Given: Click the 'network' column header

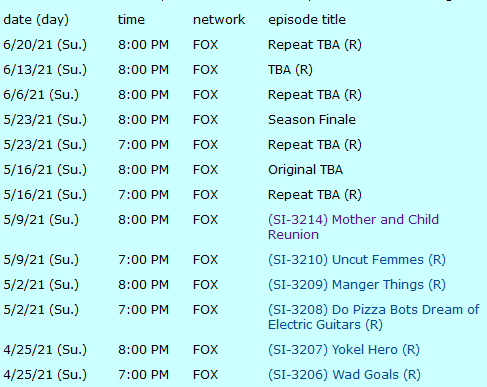Looking at the screenshot, I should tap(219, 20).
